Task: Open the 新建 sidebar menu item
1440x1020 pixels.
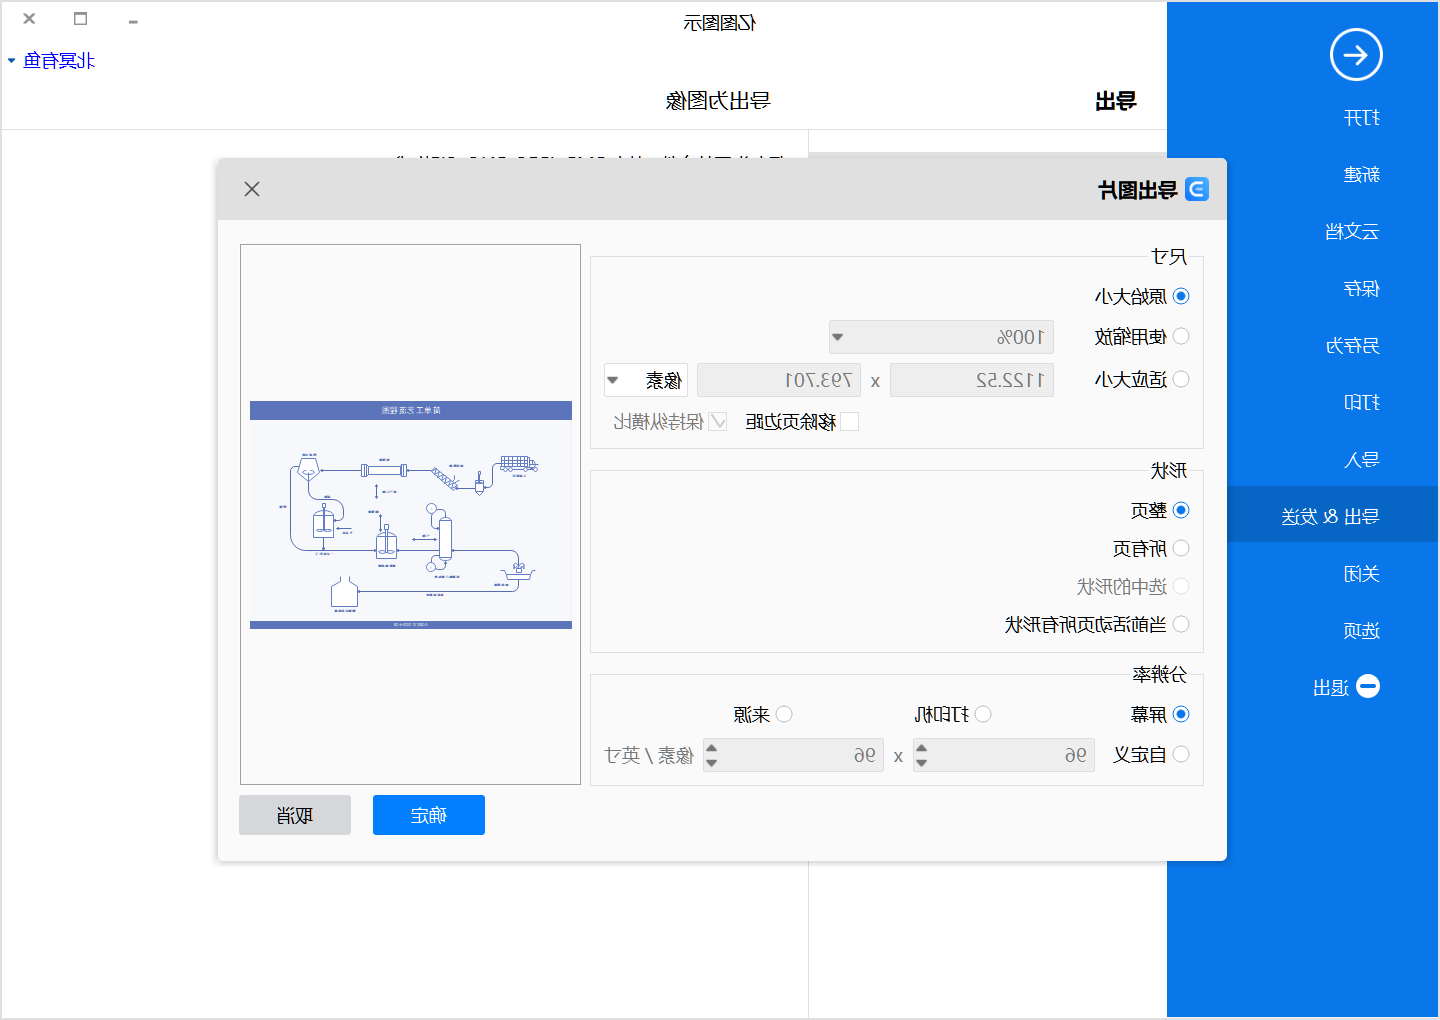Action: [1362, 175]
